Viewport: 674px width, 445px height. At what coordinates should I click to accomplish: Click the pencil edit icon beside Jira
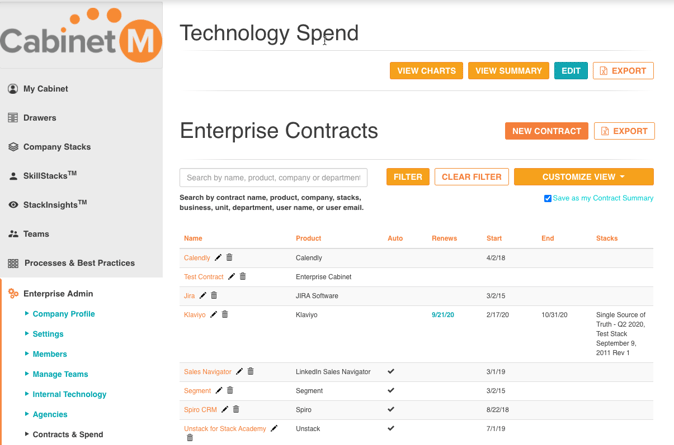tap(202, 295)
